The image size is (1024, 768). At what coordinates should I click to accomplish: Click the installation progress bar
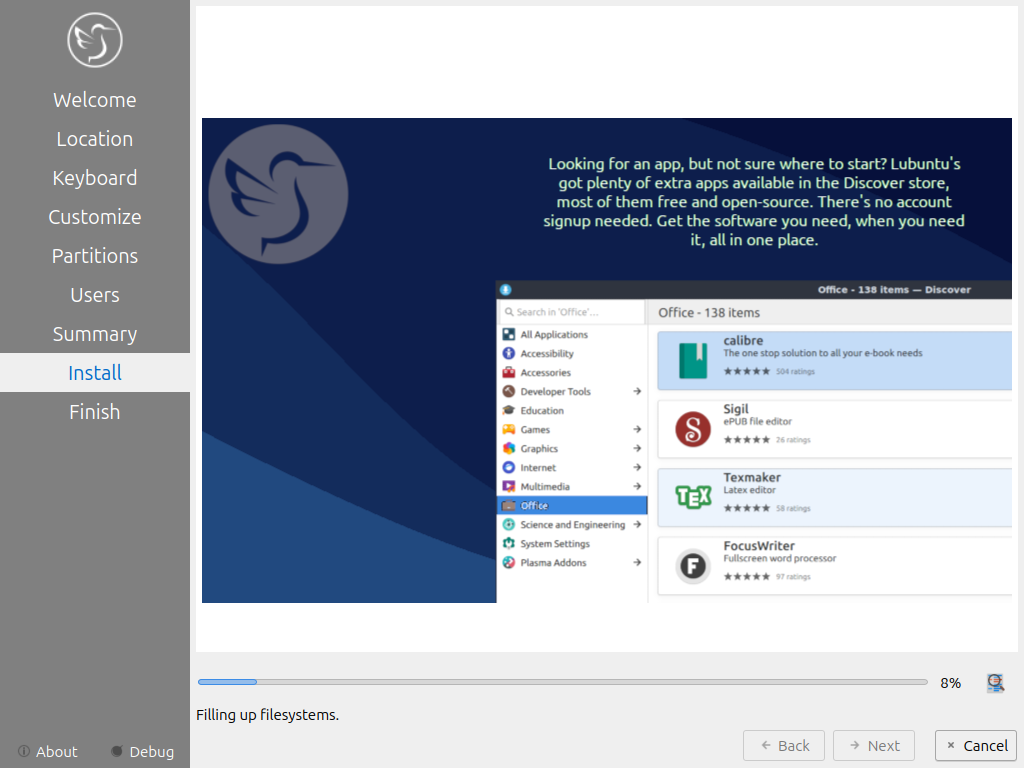[x=562, y=682]
